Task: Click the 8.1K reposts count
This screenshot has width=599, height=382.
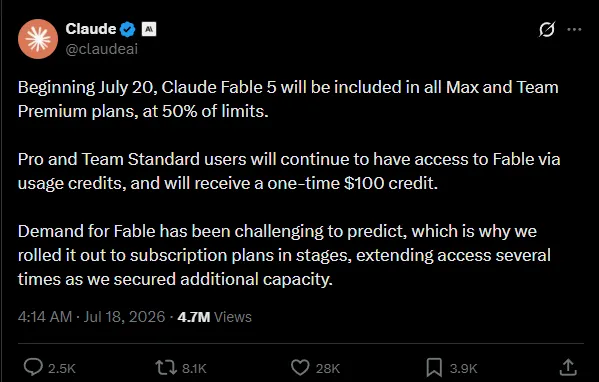Action: tap(194, 369)
